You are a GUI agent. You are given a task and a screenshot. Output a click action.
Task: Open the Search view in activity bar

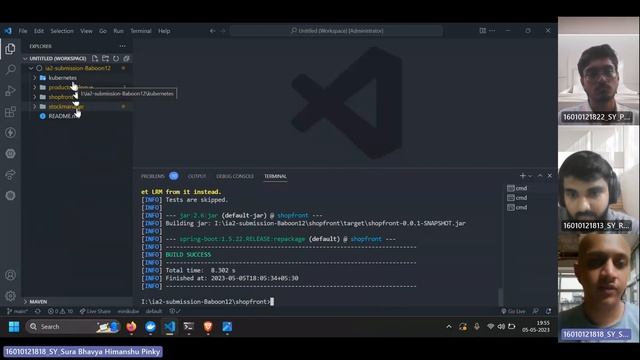[x=10, y=70]
